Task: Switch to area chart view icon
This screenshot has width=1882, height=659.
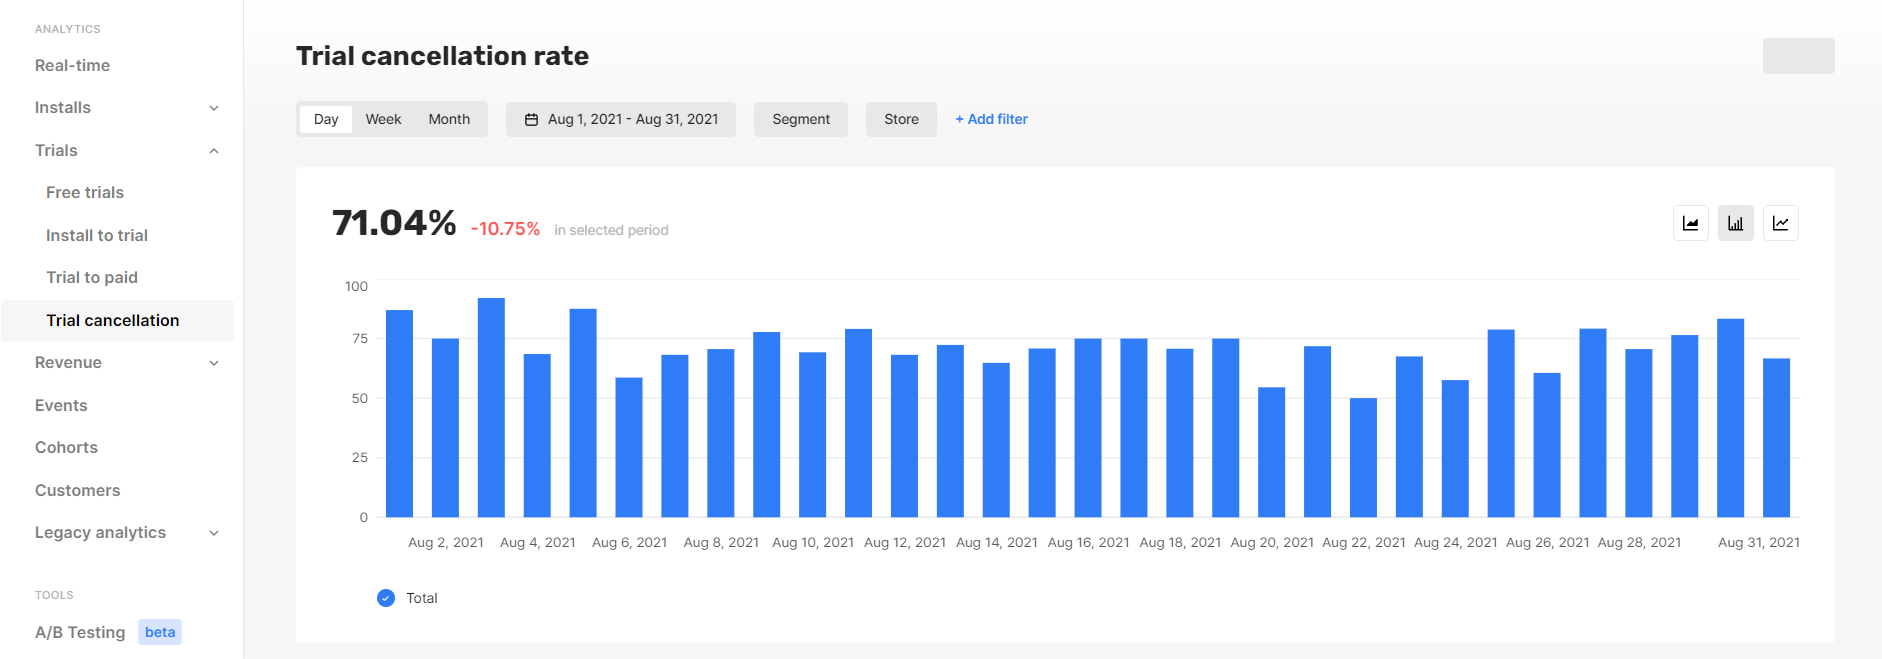Action: [x=1691, y=223]
